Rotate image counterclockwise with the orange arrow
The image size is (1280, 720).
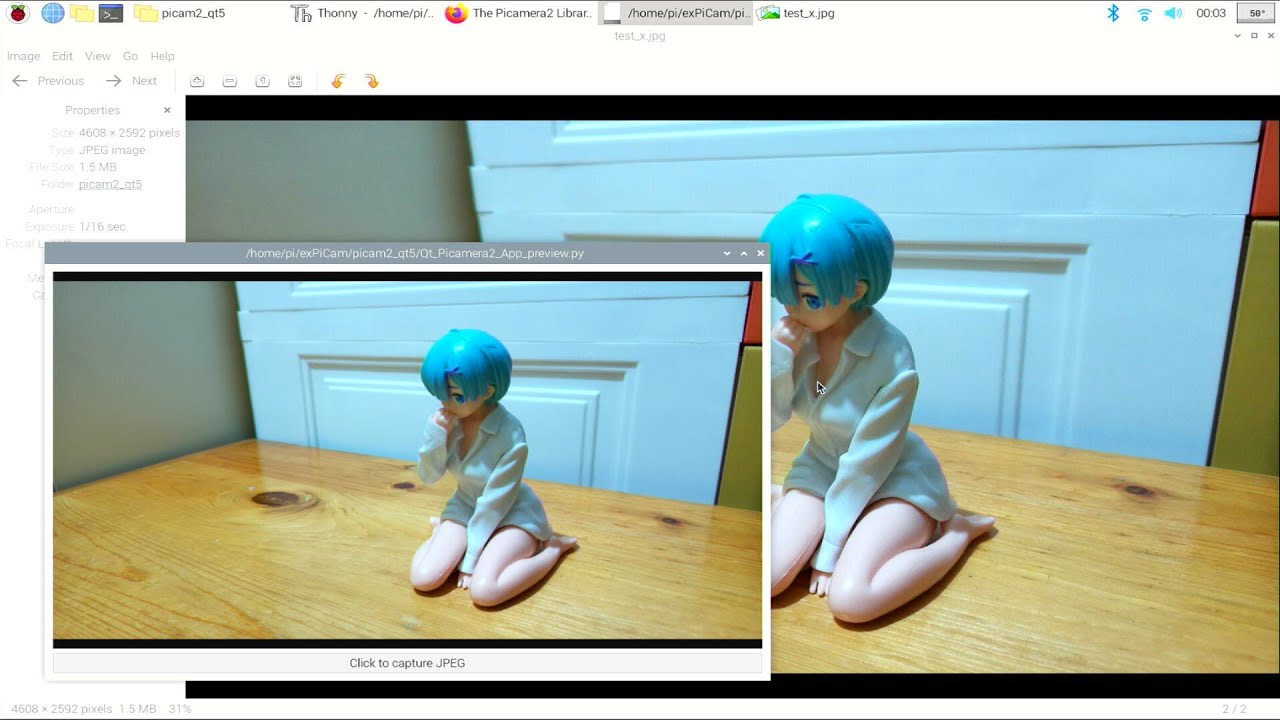338,81
